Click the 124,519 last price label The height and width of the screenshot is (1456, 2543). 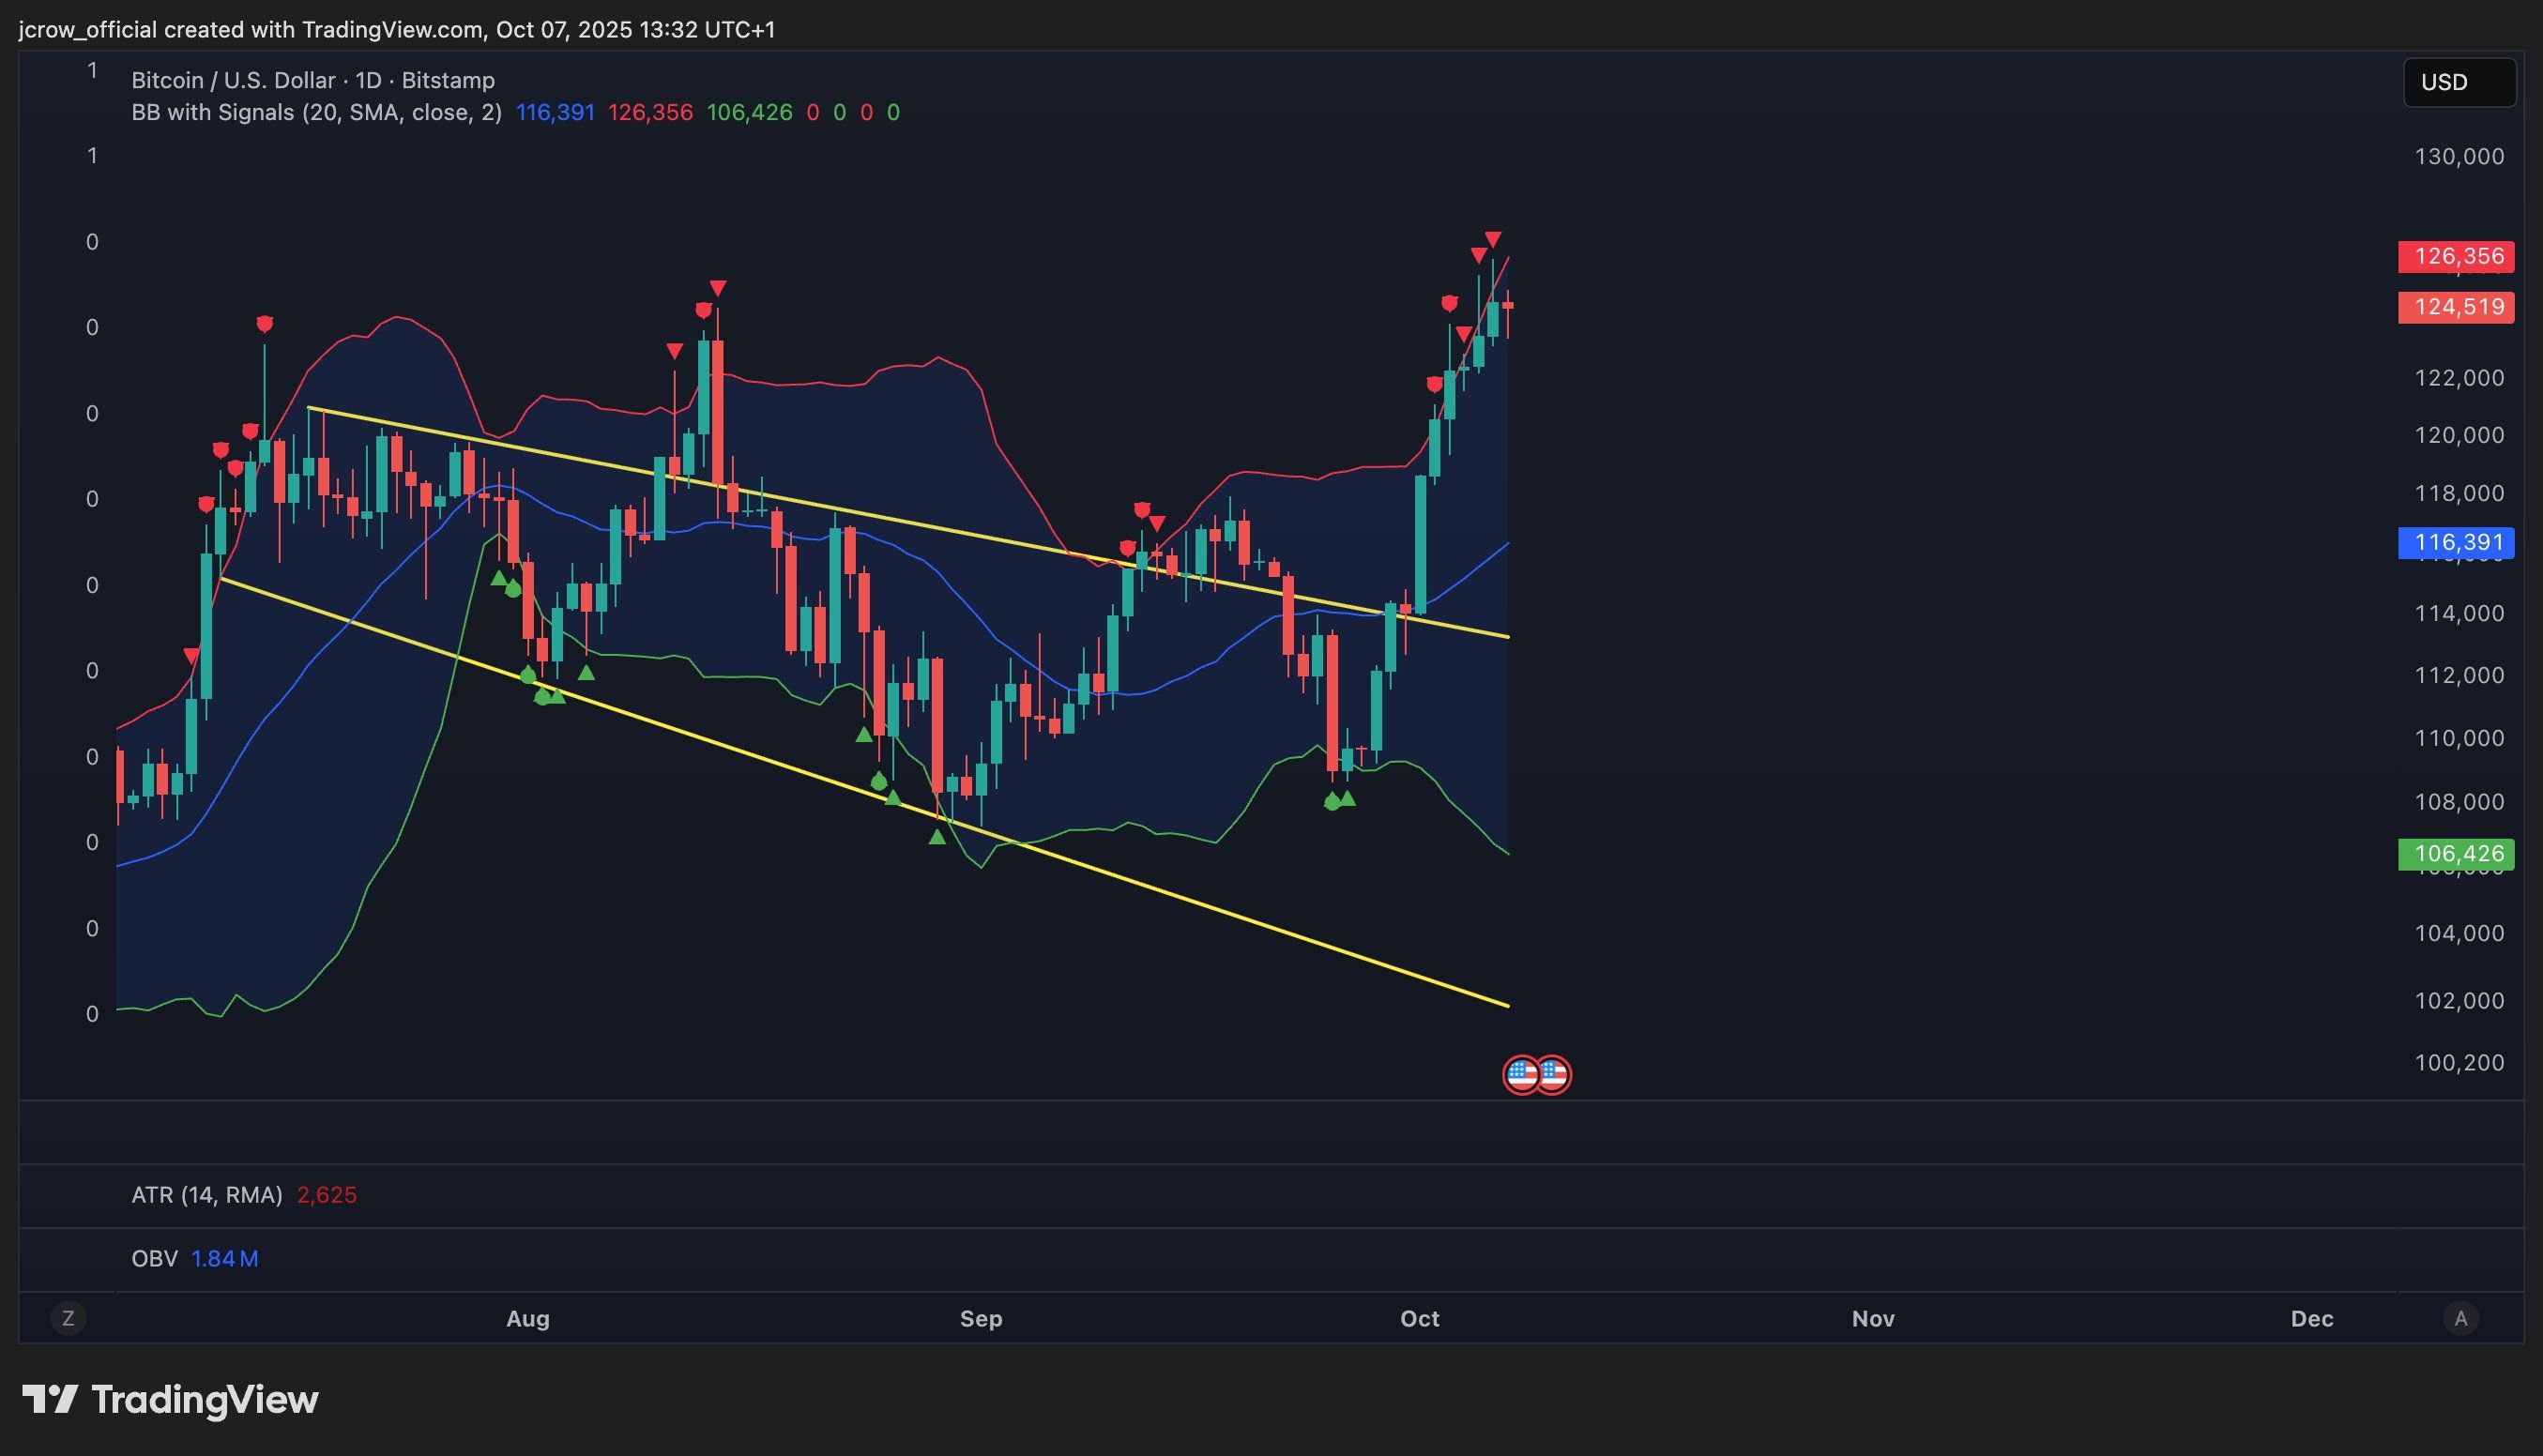click(x=2458, y=307)
